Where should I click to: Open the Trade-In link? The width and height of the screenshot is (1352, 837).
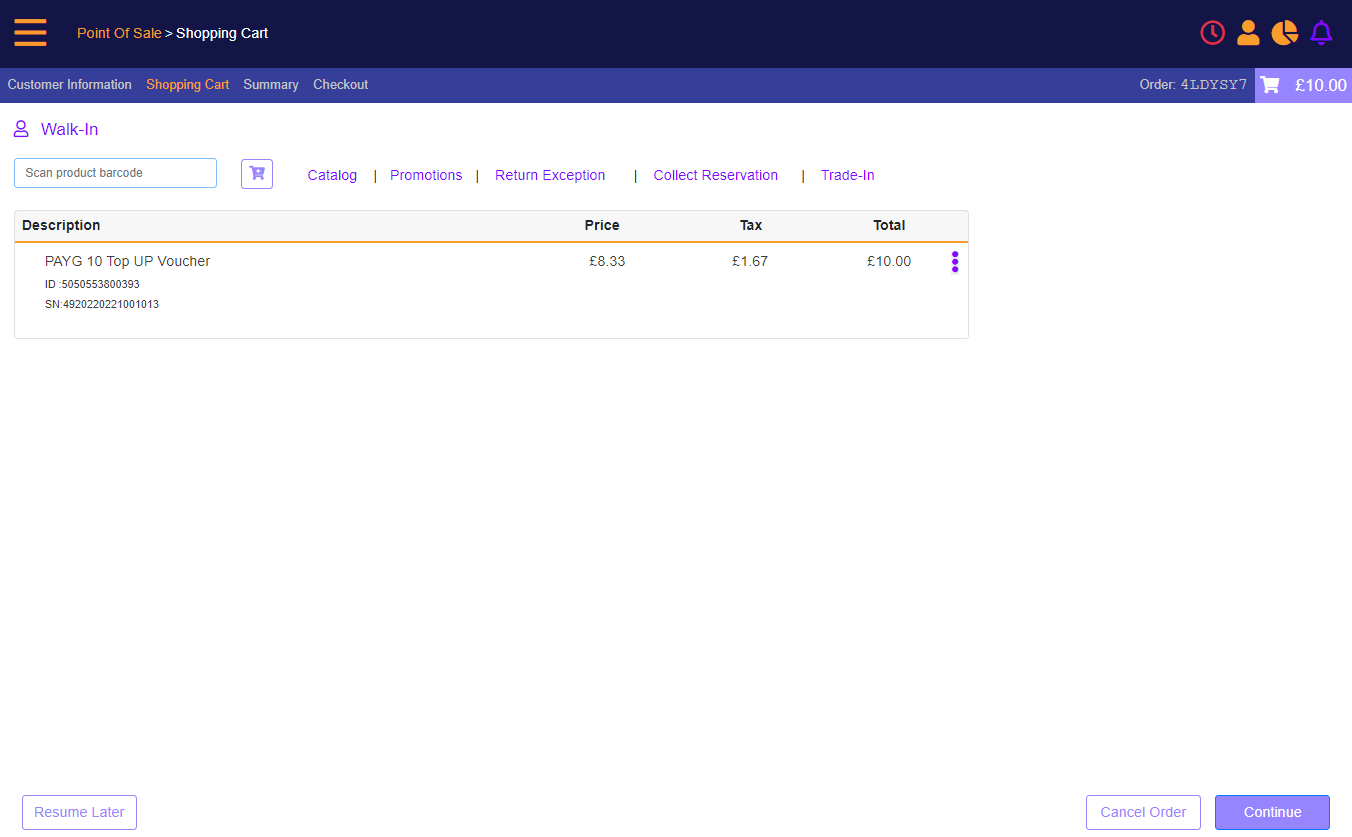tap(848, 175)
